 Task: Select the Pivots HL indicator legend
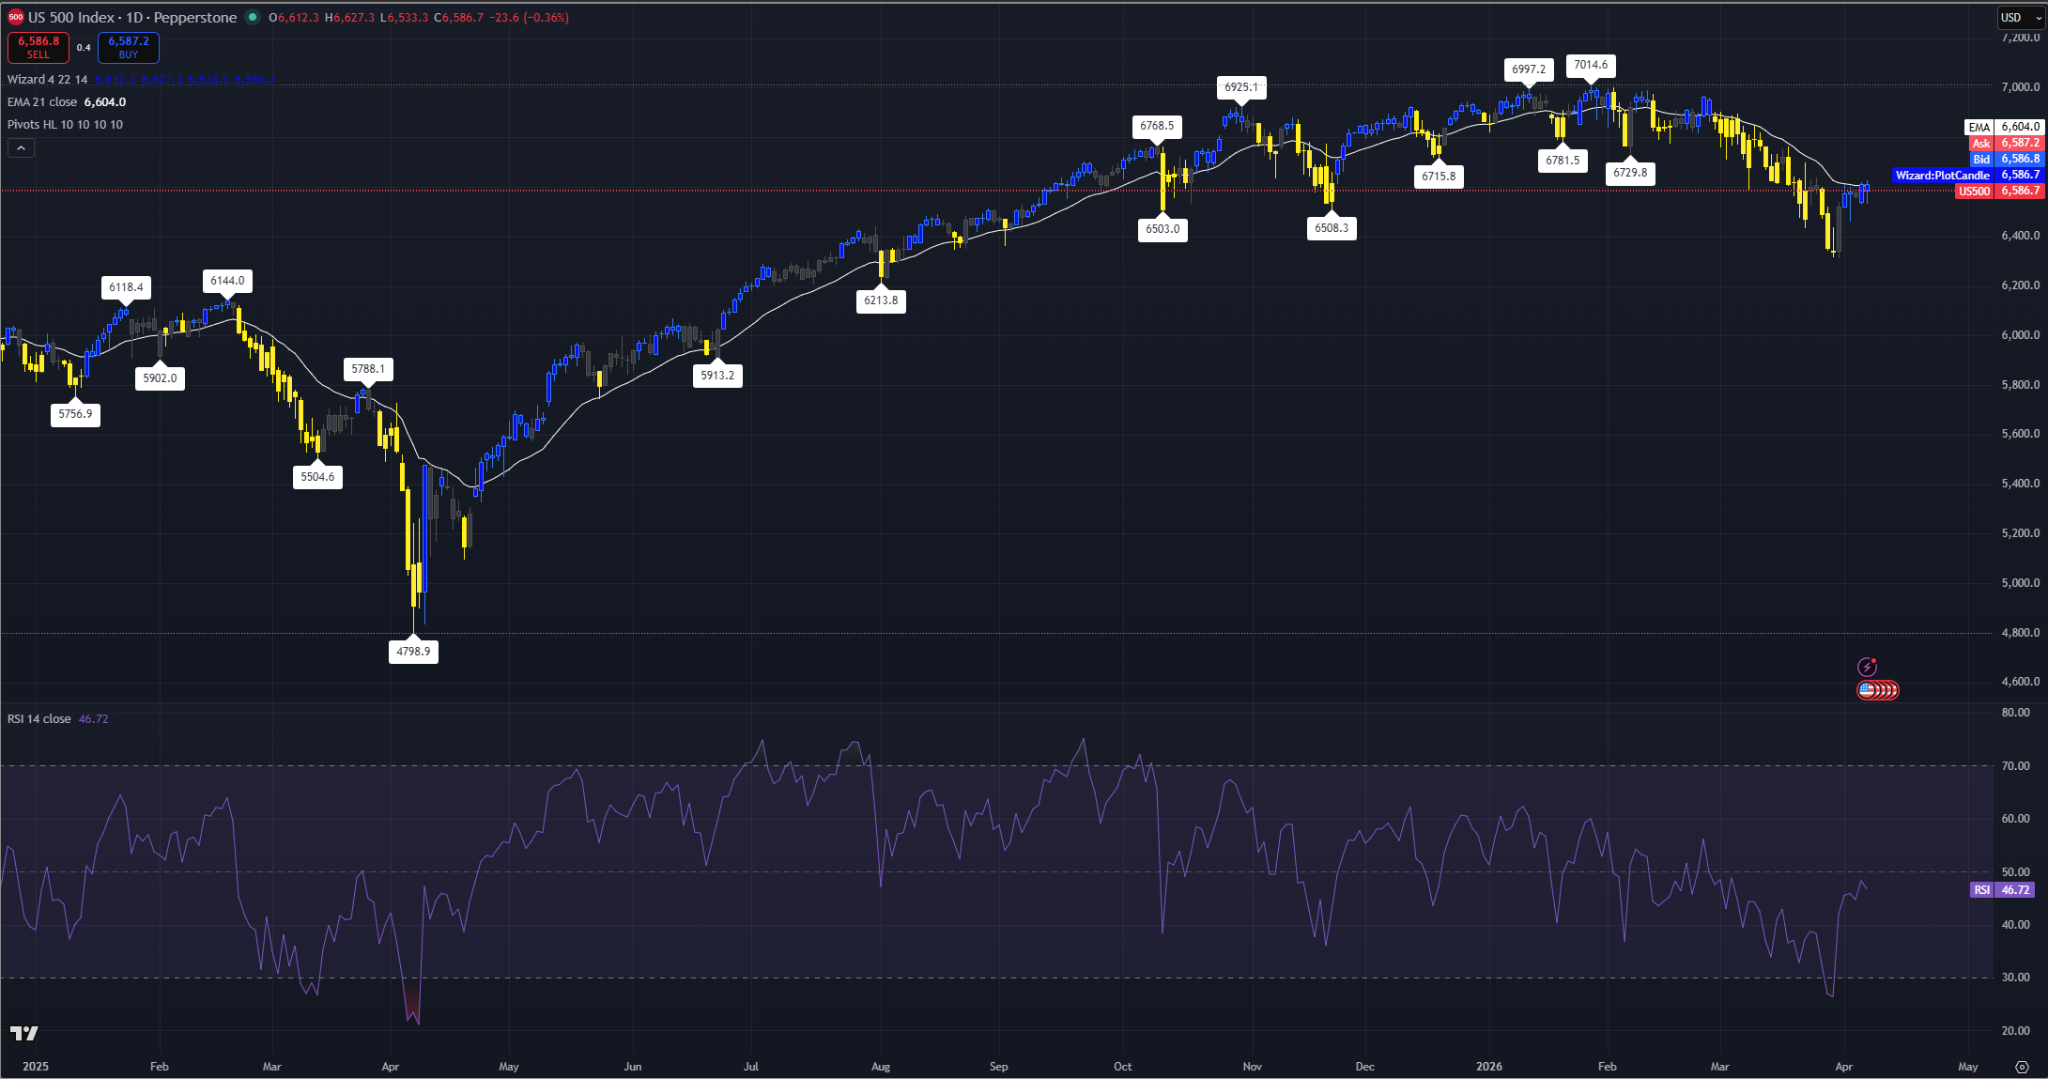[65, 125]
